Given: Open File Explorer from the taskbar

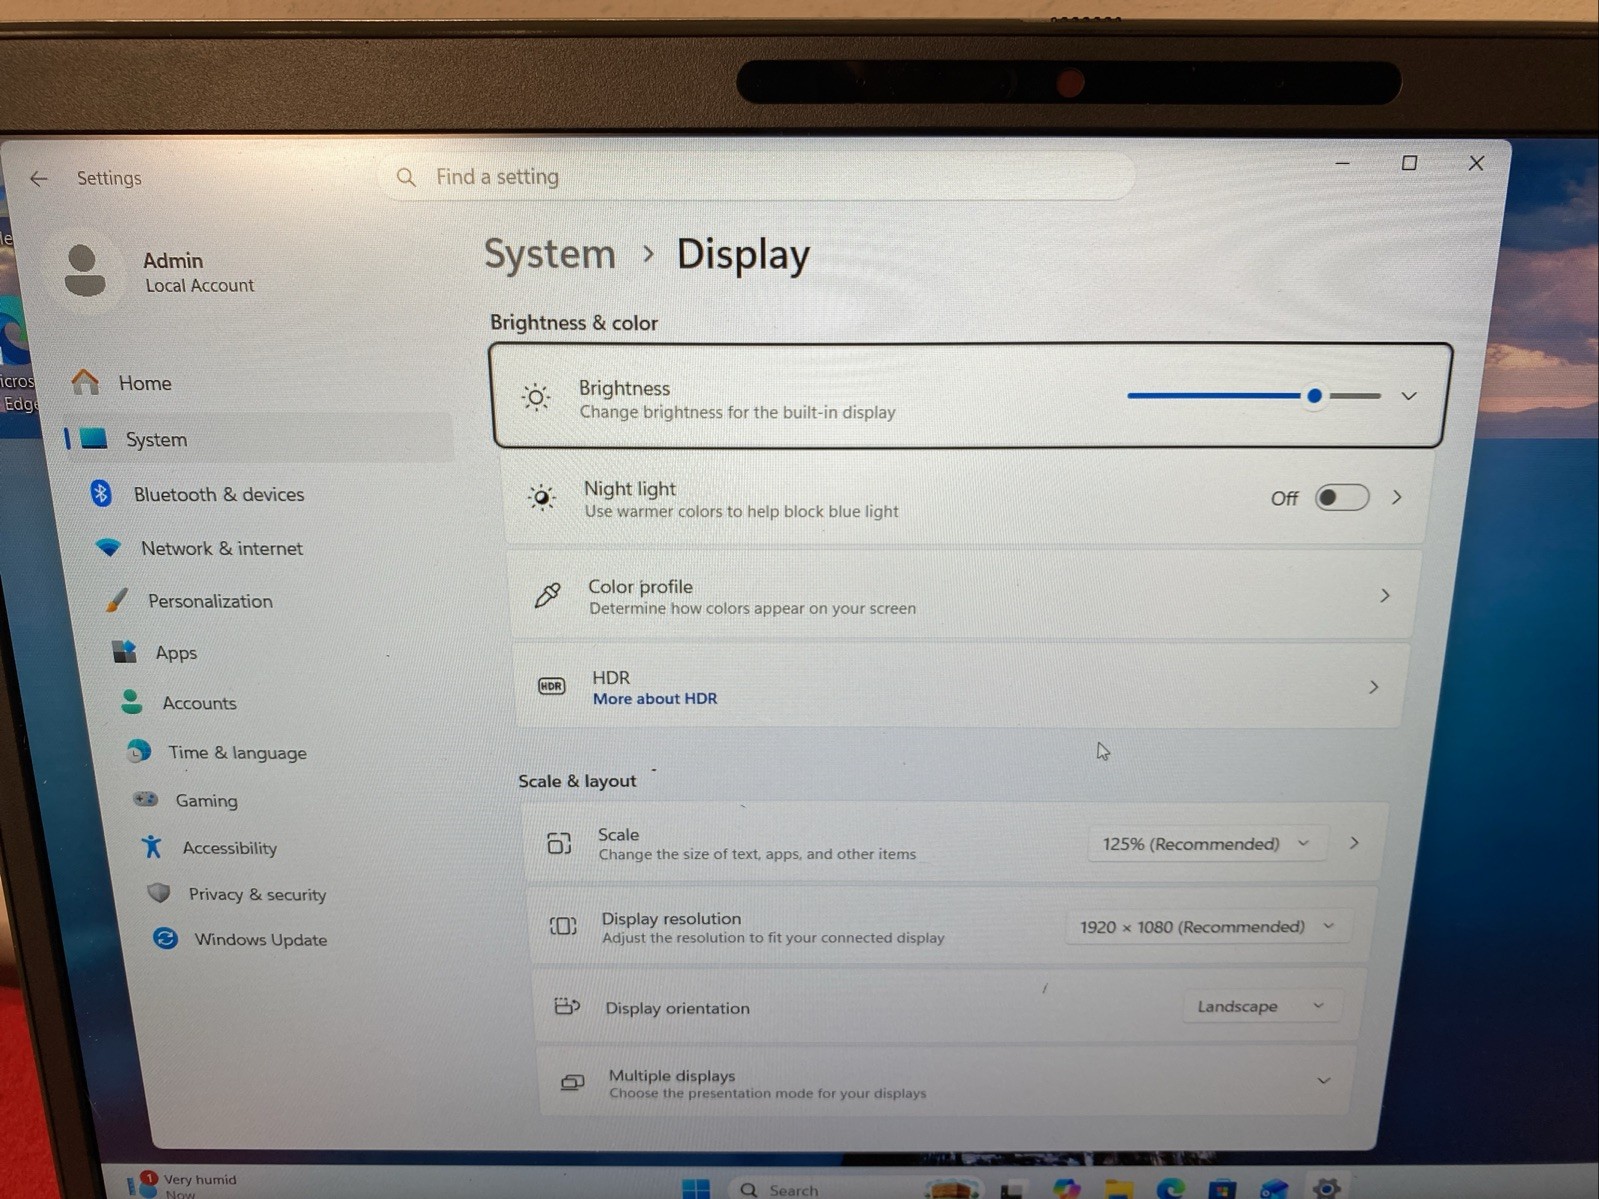Looking at the screenshot, I should click(1118, 1188).
